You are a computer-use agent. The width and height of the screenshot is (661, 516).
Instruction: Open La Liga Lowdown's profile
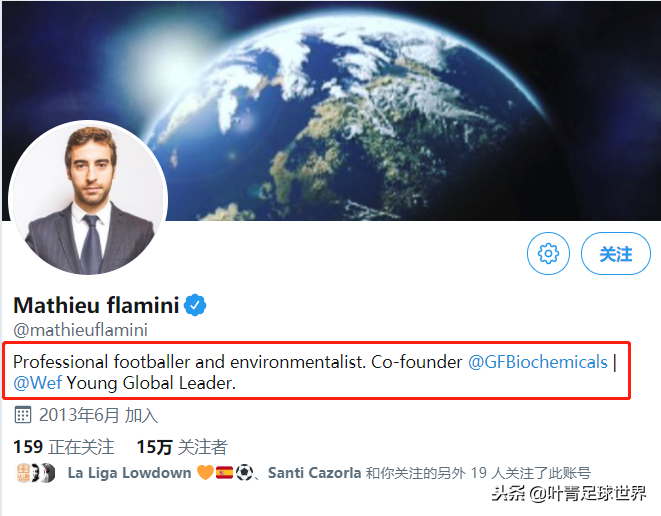click(x=129, y=473)
